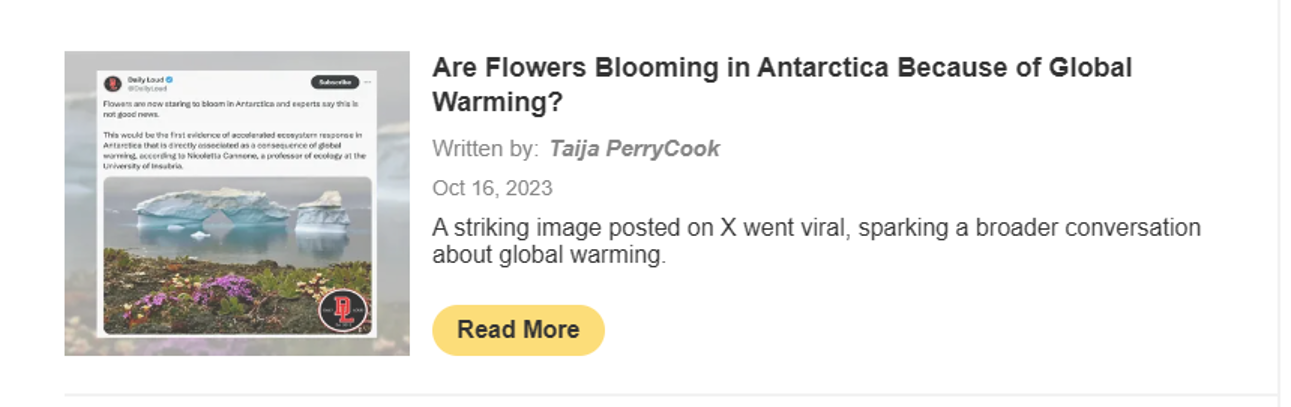1291x407 pixels.
Task: Click the Daily Loud account name
Action: (x=144, y=79)
